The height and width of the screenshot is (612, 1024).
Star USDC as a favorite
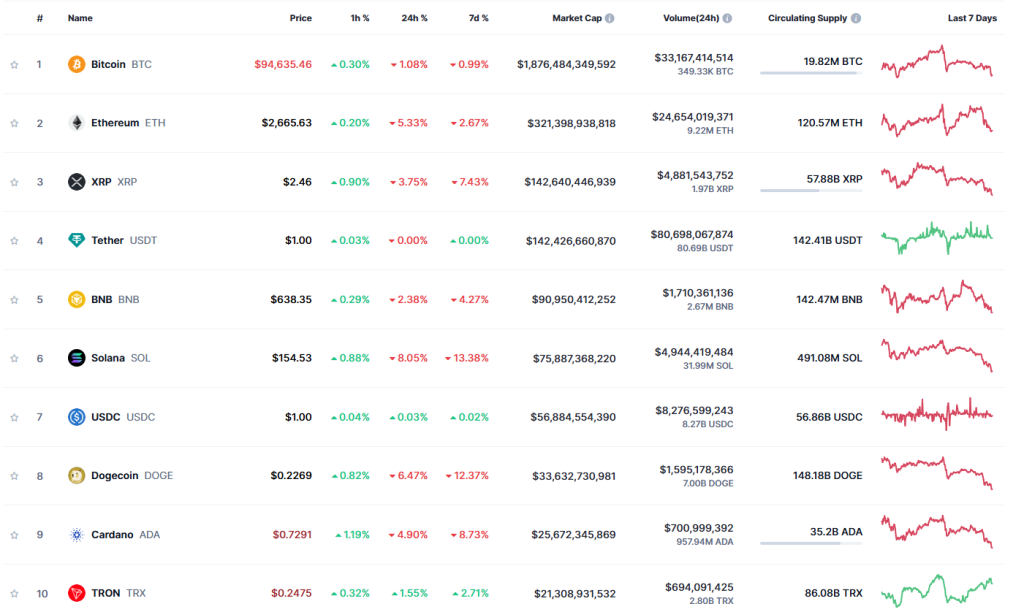click(x=14, y=417)
